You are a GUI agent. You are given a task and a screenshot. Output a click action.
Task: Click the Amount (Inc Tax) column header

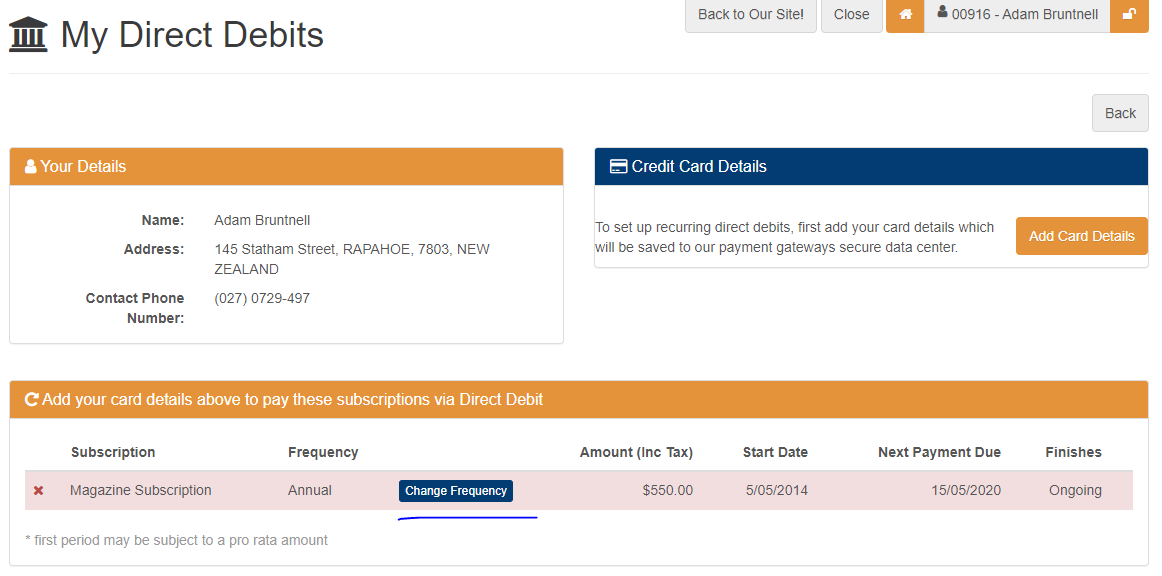point(636,452)
